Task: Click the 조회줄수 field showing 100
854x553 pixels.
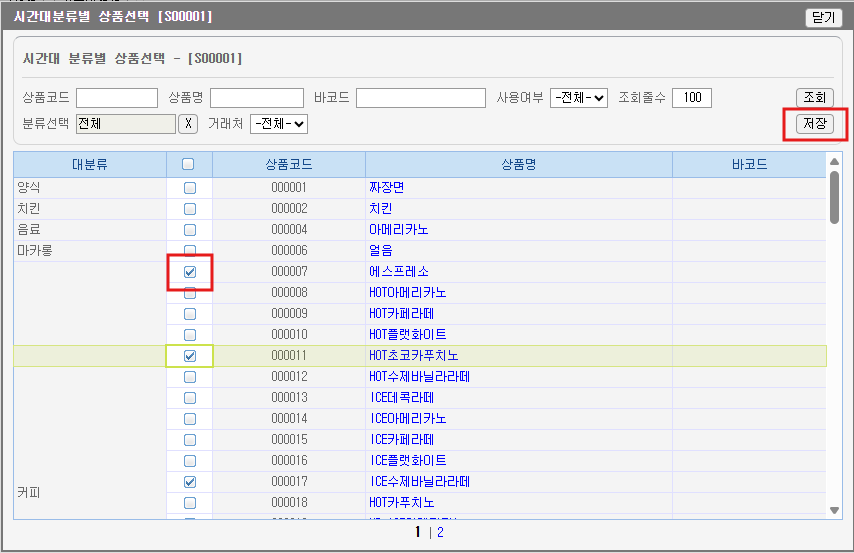Action: pos(692,98)
